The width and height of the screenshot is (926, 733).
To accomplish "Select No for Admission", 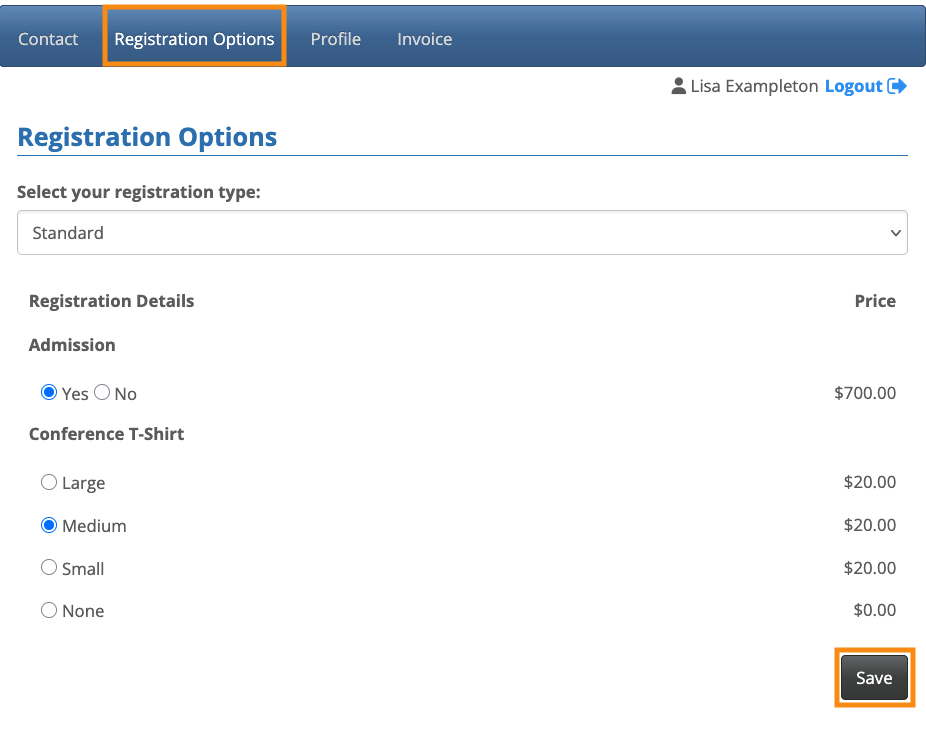I will [x=102, y=393].
